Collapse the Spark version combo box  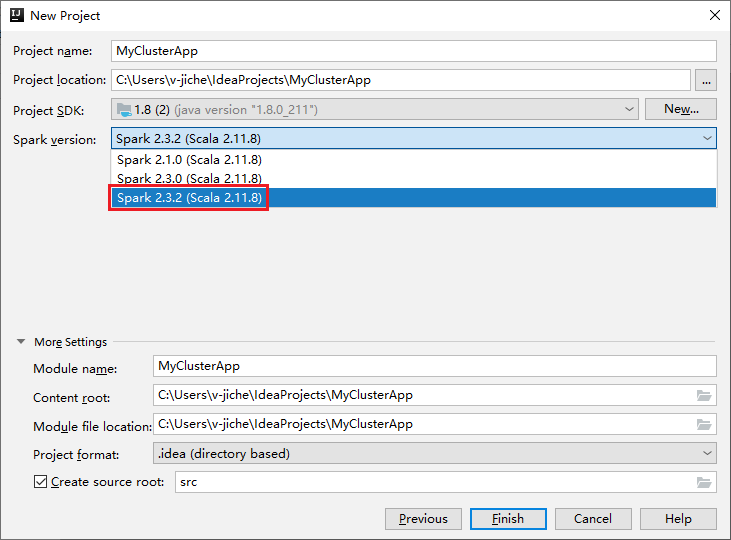[707, 138]
